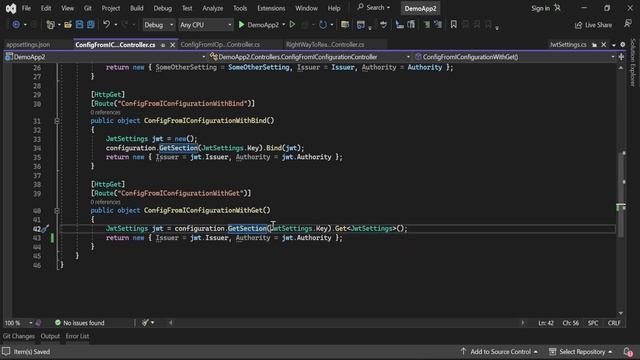Open the Analyze menu
The height and width of the screenshot is (360, 640).
213,8
